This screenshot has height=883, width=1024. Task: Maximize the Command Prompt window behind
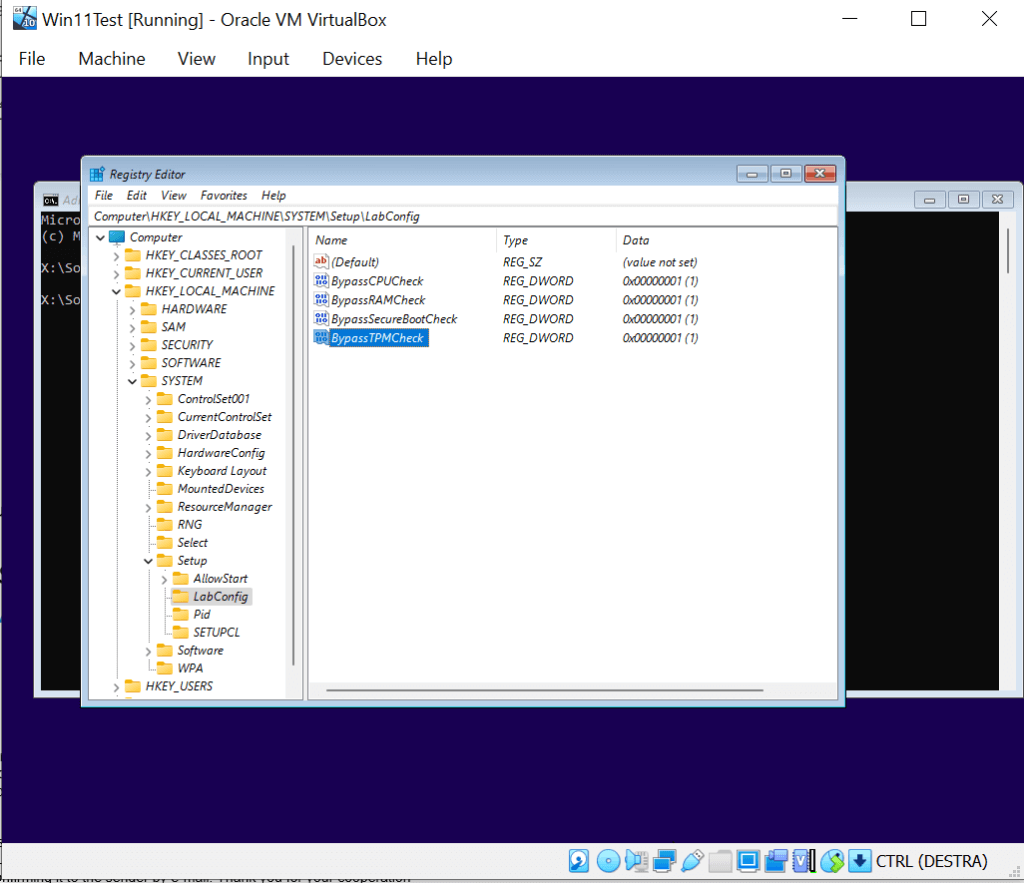point(963,199)
